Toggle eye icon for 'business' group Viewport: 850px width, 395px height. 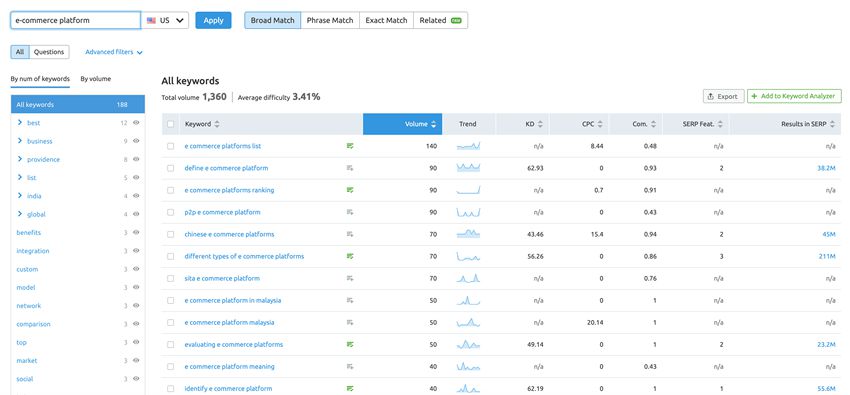(136, 141)
